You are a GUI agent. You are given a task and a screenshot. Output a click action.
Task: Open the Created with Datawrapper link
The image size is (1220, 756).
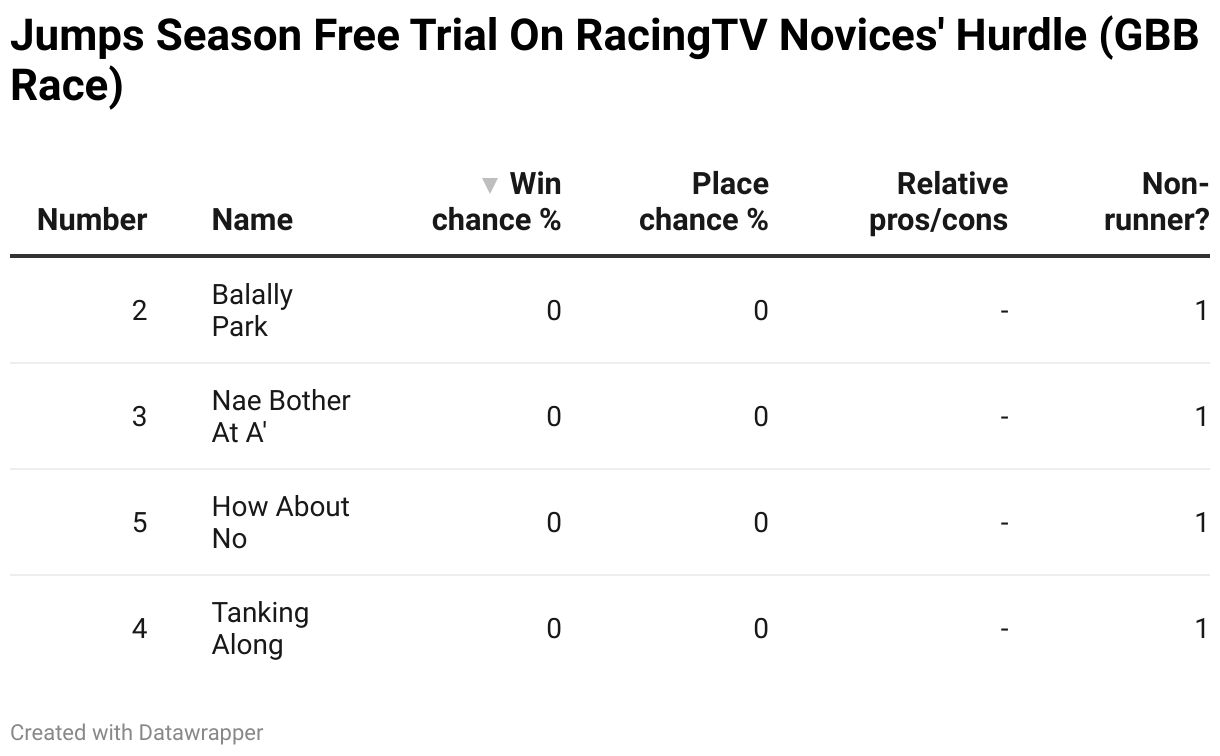(137, 733)
